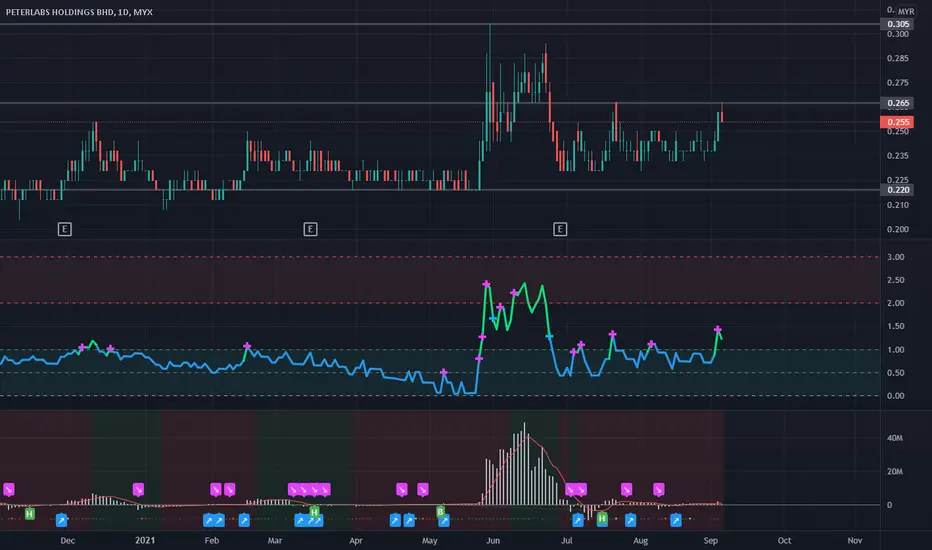Click the blue up-arrow signal left of Dec
932x550 pixels.
[x=61, y=520]
